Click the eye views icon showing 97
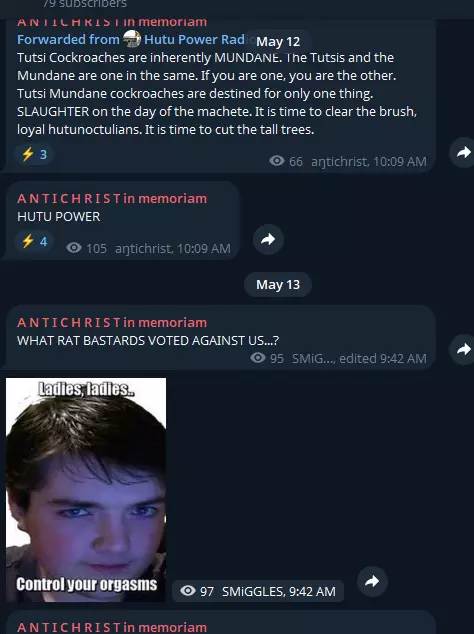 pyautogui.click(x=188, y=591)
